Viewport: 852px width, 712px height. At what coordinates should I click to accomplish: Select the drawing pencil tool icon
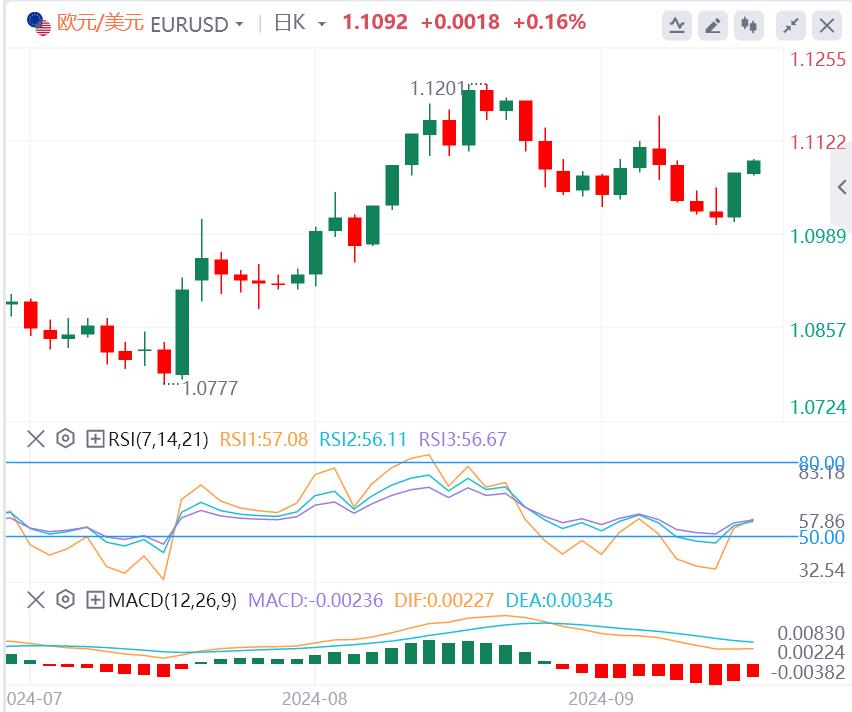tap(713, 25)
